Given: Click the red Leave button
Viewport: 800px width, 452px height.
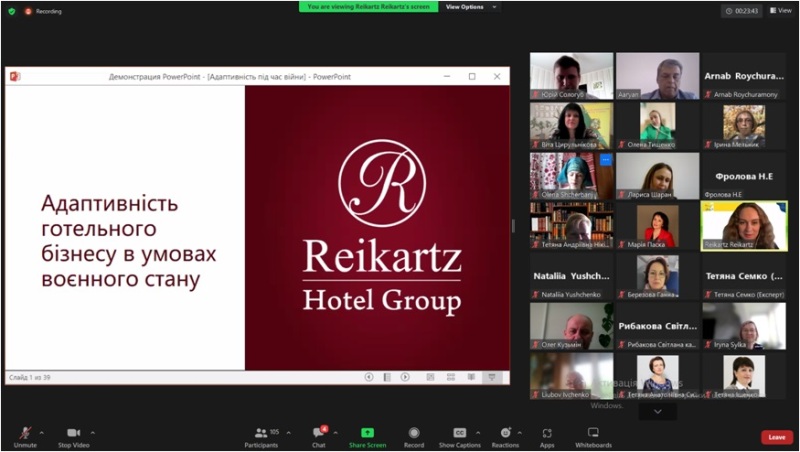Looking at the screenshot, I should [x=776, y=437].
